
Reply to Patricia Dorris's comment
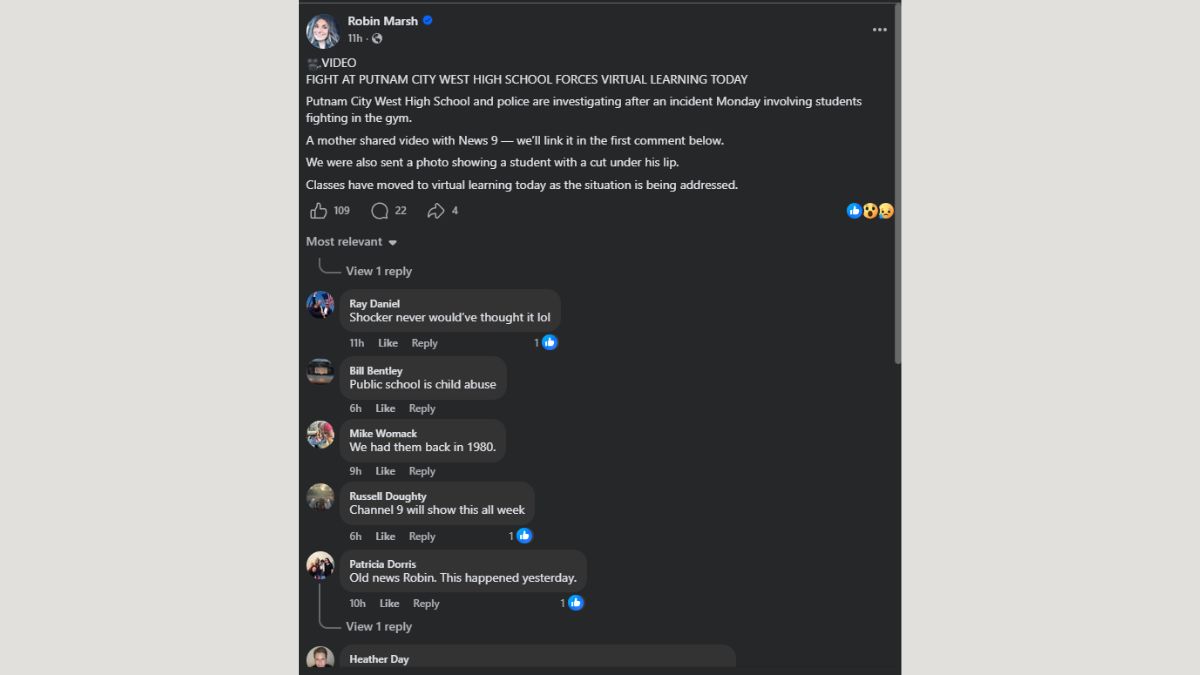426,604
